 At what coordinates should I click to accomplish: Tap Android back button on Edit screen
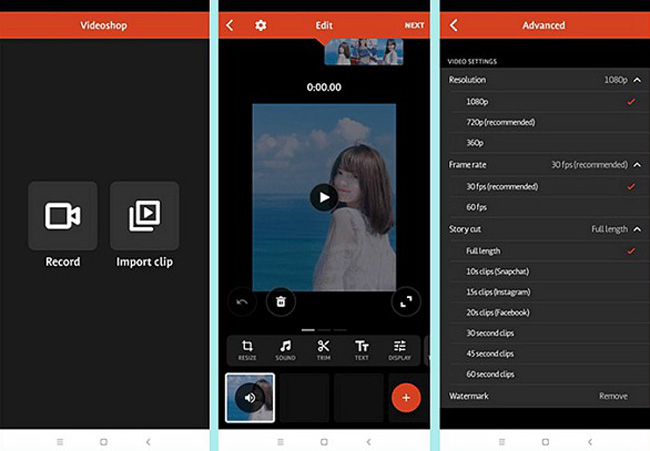pos(369,442)
